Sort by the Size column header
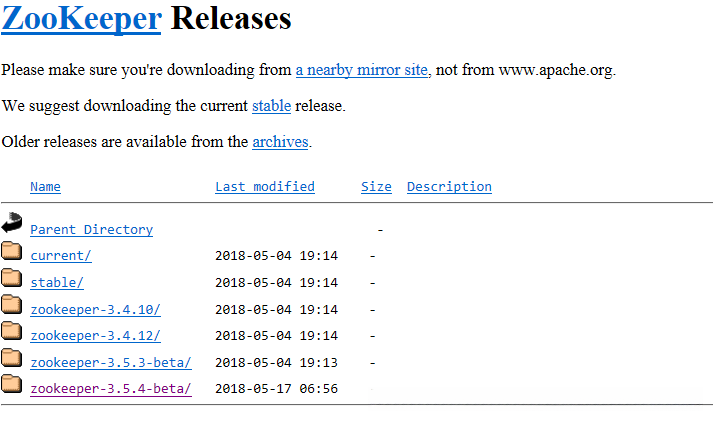Image resolution: width=713 pixels, height=422 pixels. coord(376,187)
